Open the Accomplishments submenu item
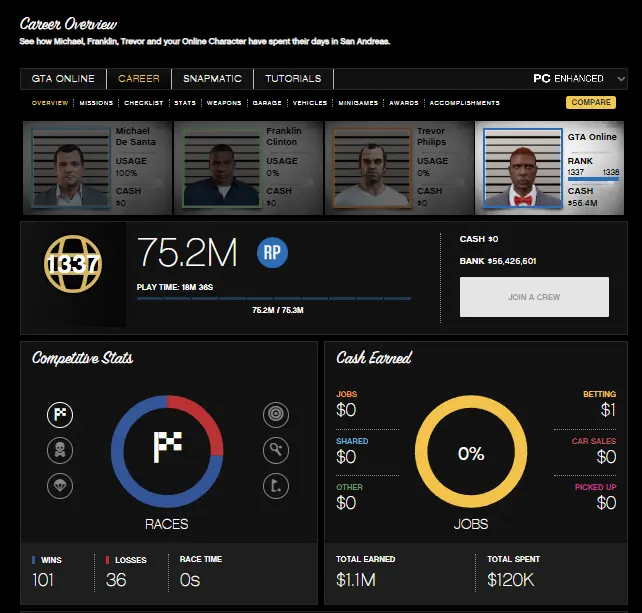The image size is (642, 613). coord(466,103)
